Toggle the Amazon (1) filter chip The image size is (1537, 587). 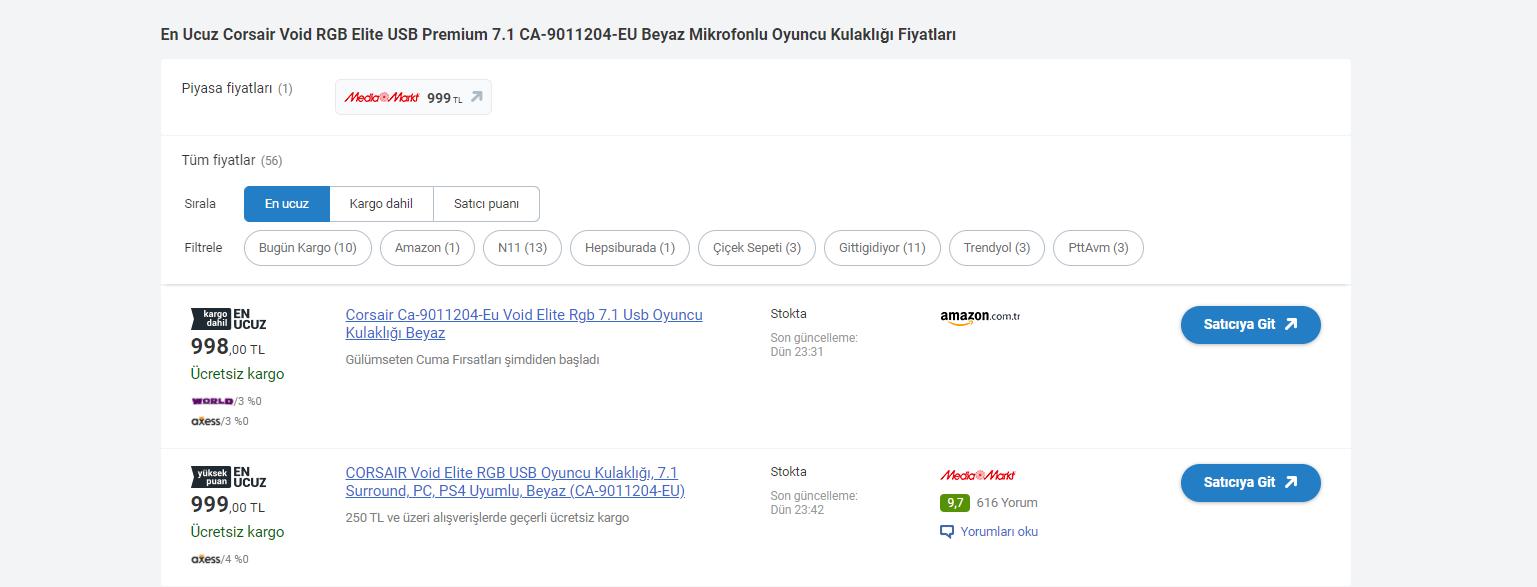[427, 248]
